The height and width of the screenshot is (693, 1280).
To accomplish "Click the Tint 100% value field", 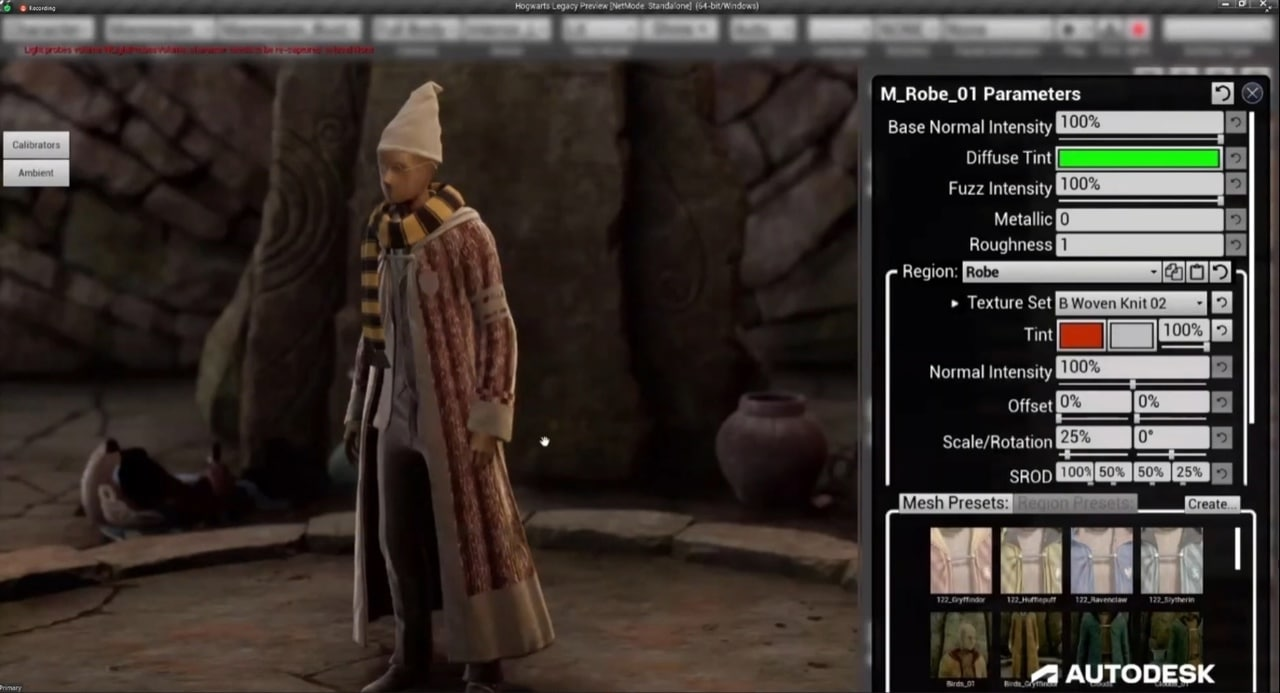I will 1183,330.
